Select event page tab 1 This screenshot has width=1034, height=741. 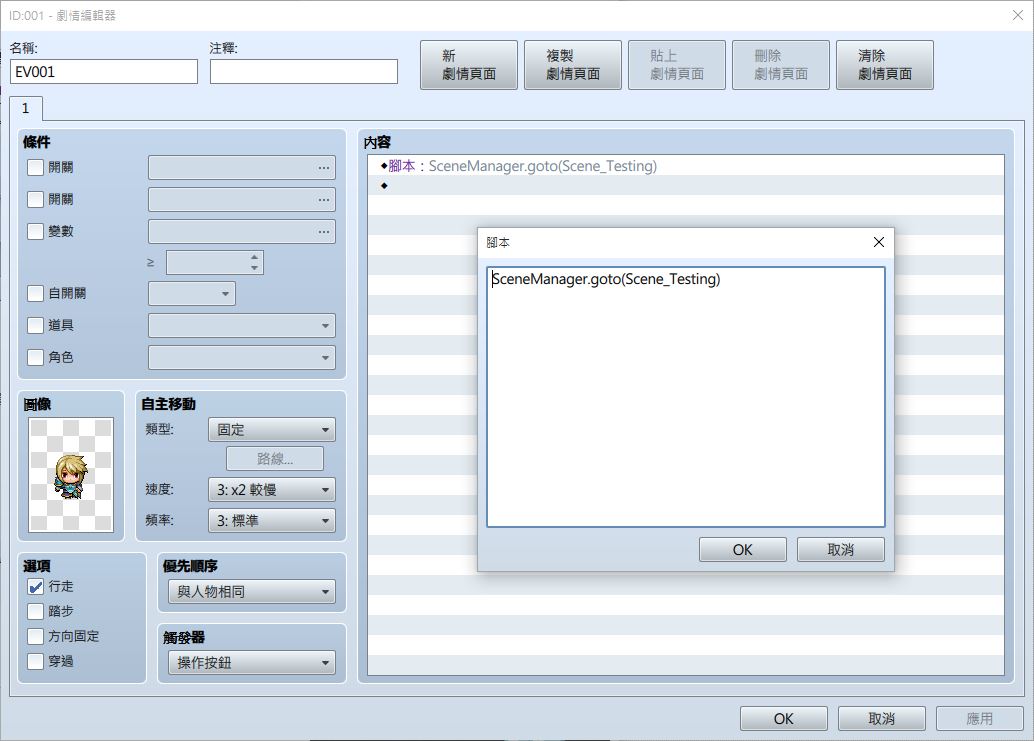tap(26, 109)
